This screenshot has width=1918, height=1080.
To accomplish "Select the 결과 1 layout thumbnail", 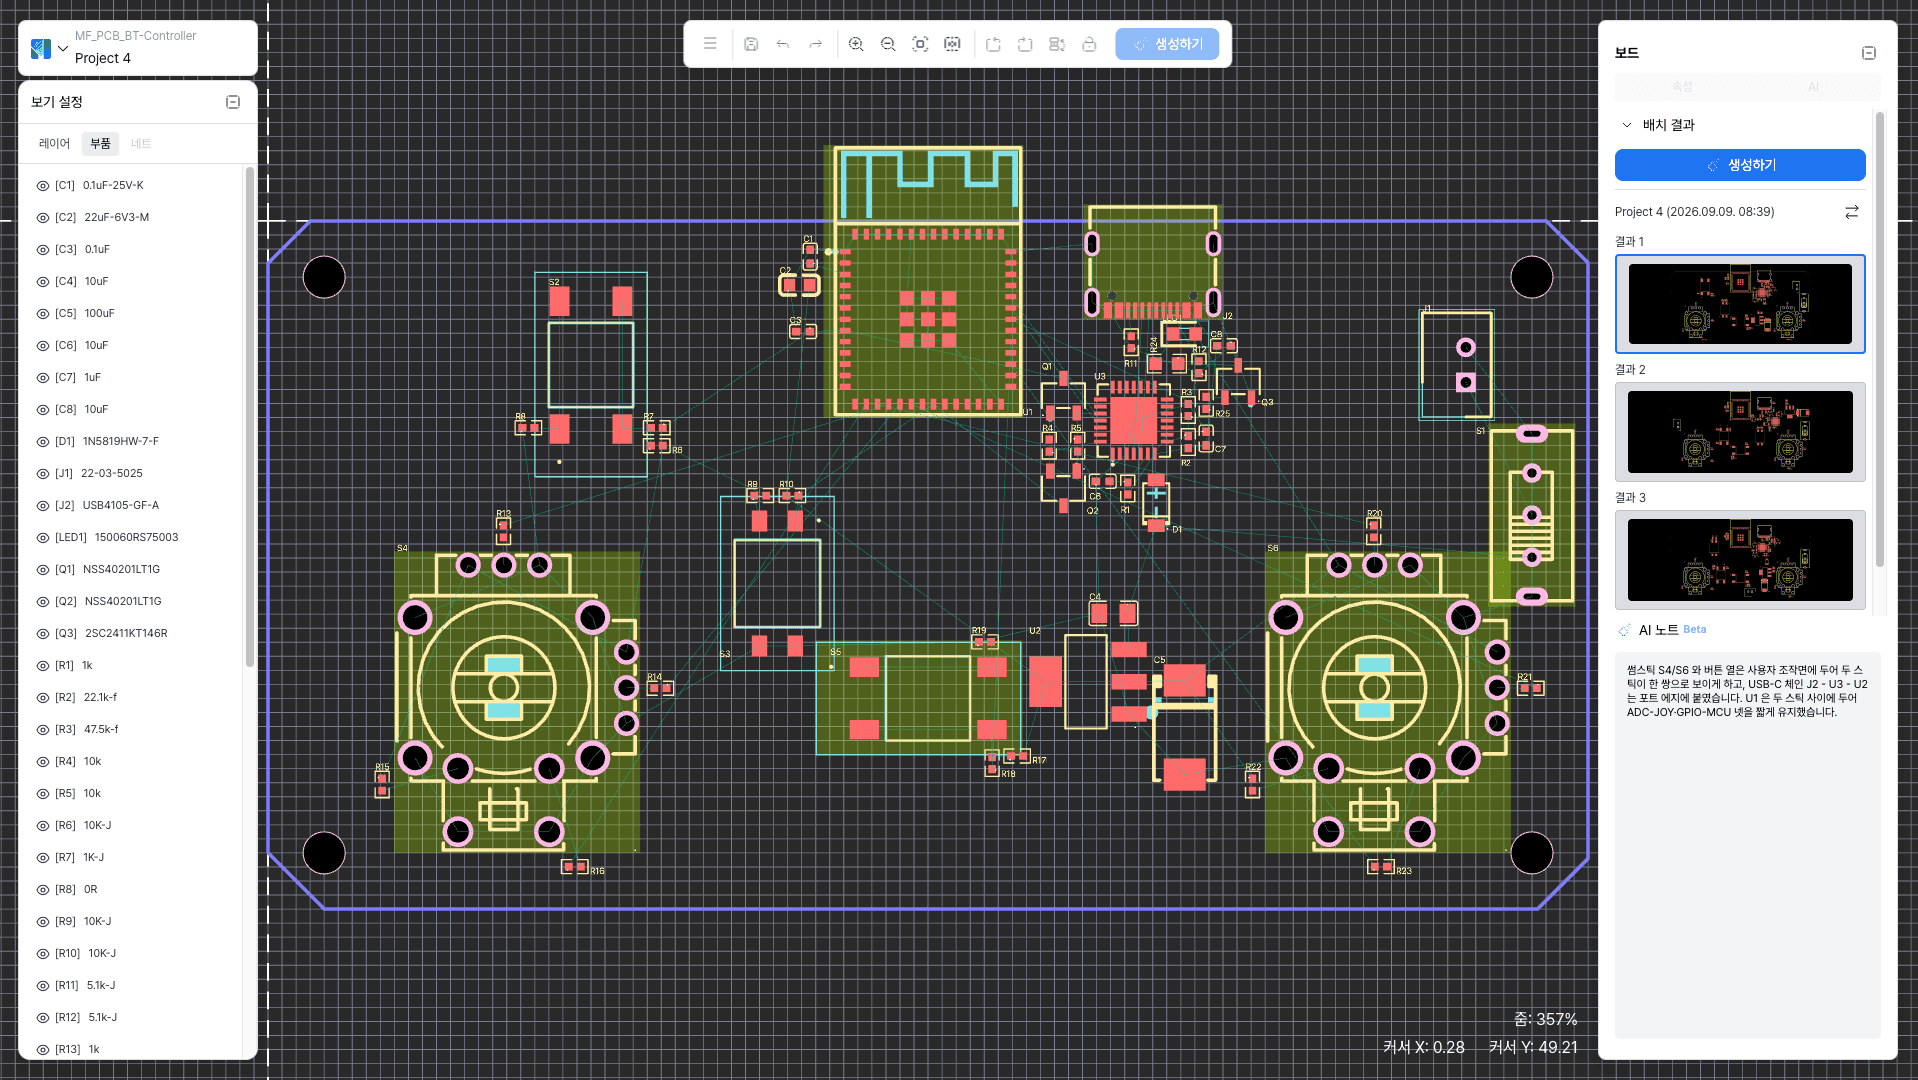I will [x=1740, y=304].
